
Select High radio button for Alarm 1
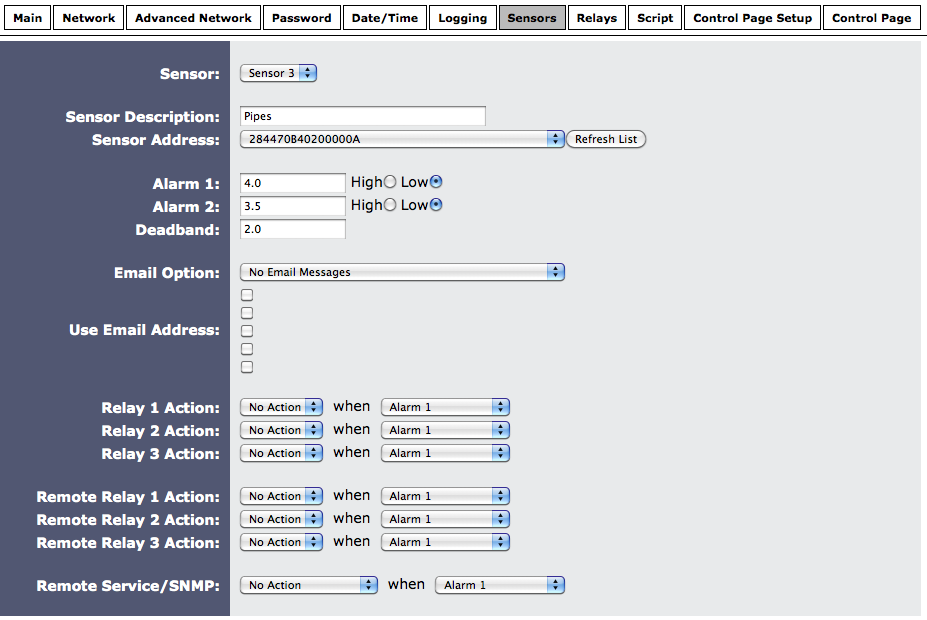pyautogui.click(x=390, y=182)
